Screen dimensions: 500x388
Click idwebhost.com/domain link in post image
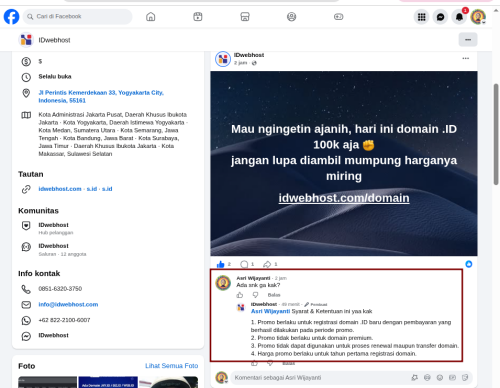pos(344,198)
